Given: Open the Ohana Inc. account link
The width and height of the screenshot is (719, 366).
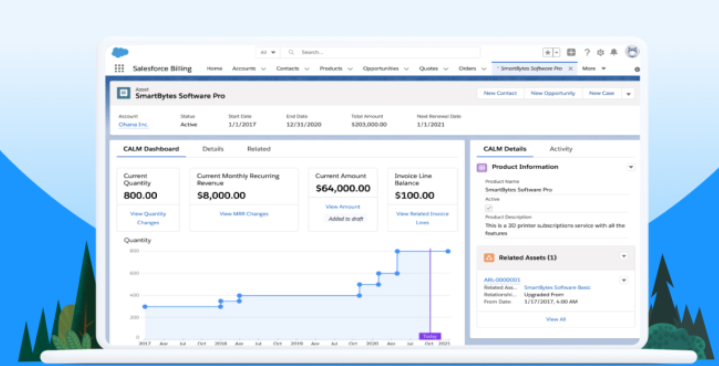Looking at the screenshot, I should 133,125.
